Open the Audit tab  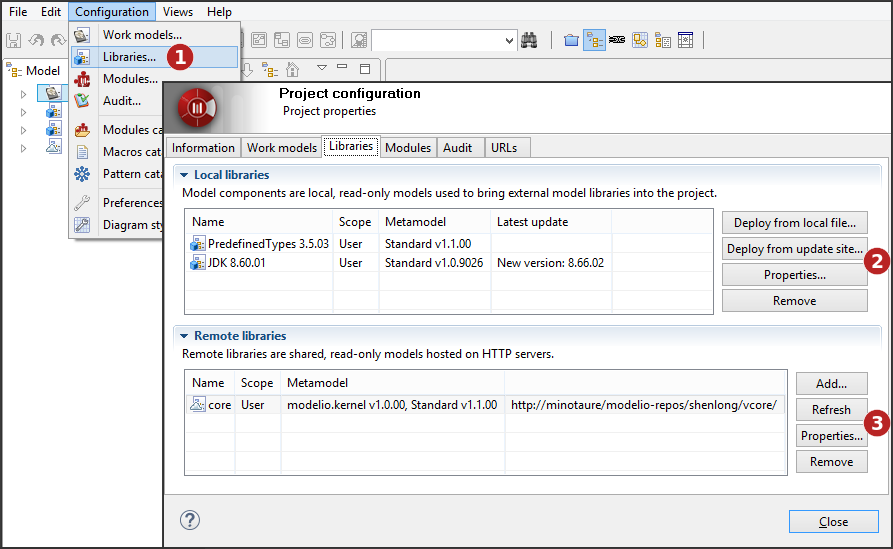coord(457,148)
